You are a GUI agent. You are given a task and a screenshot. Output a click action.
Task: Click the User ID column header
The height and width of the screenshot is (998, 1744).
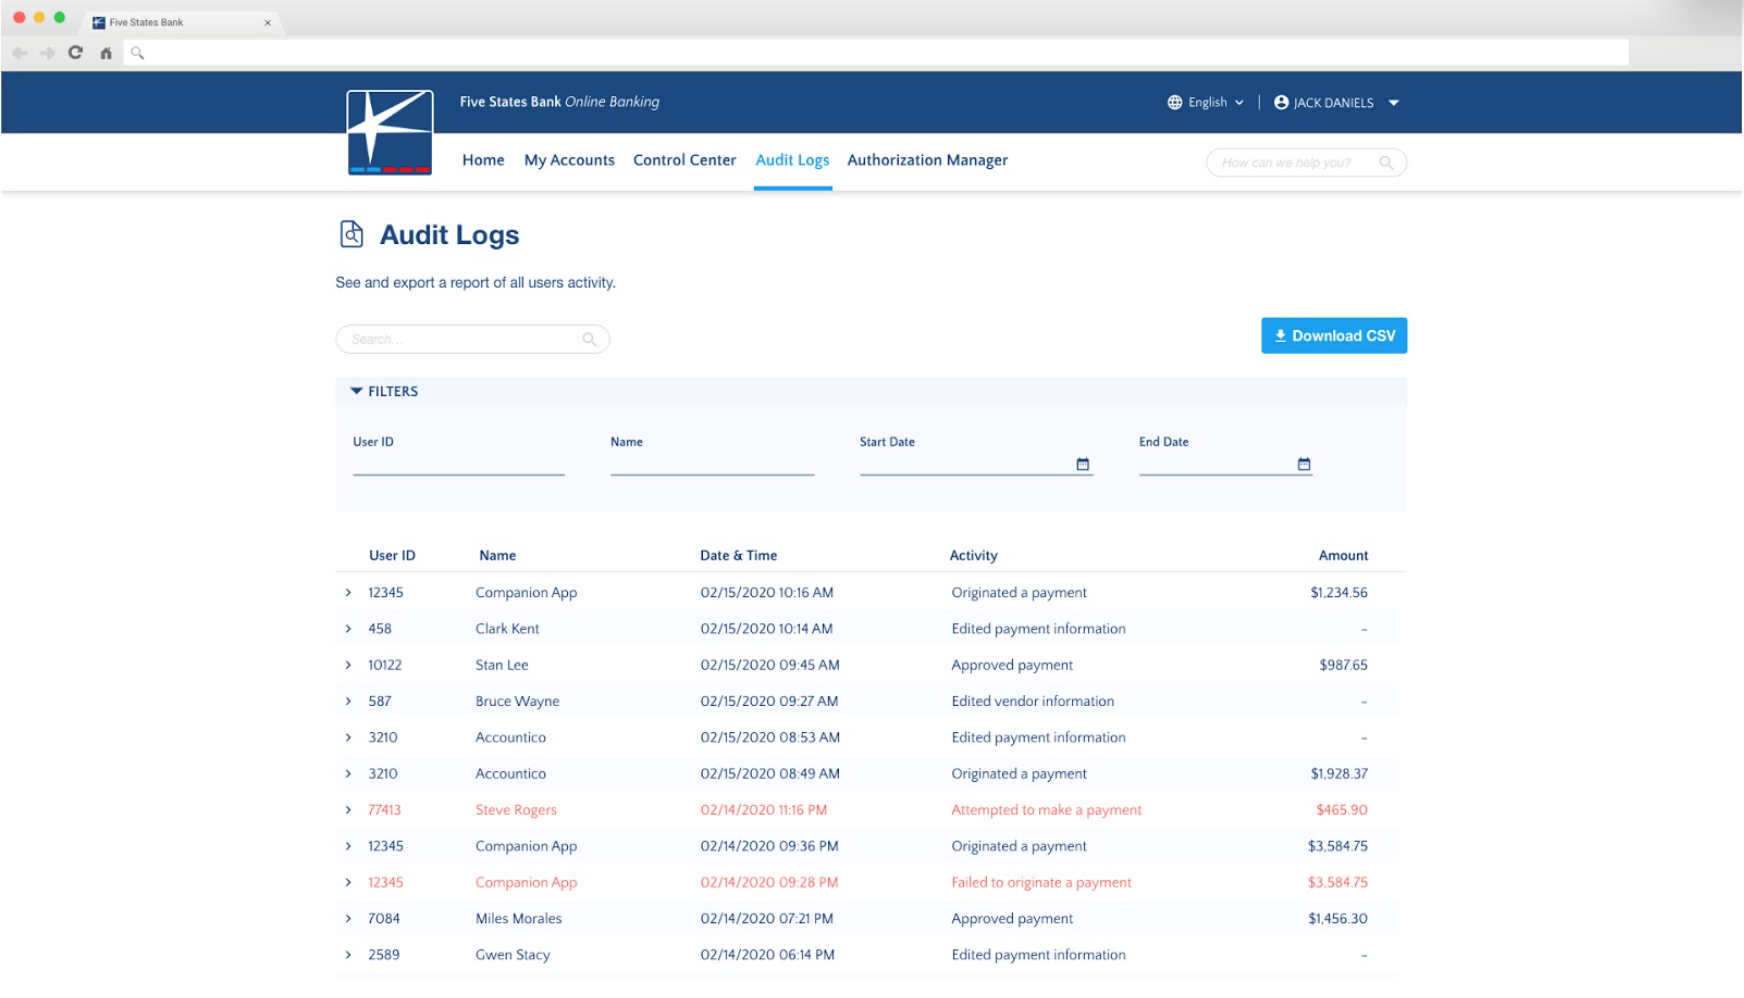(x=392, y=556)
